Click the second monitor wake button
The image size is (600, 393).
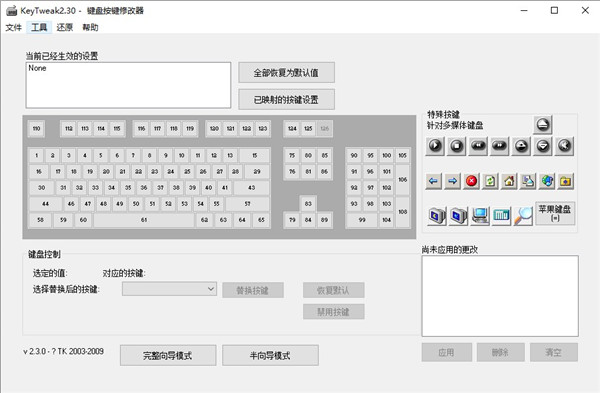(458, 215)
